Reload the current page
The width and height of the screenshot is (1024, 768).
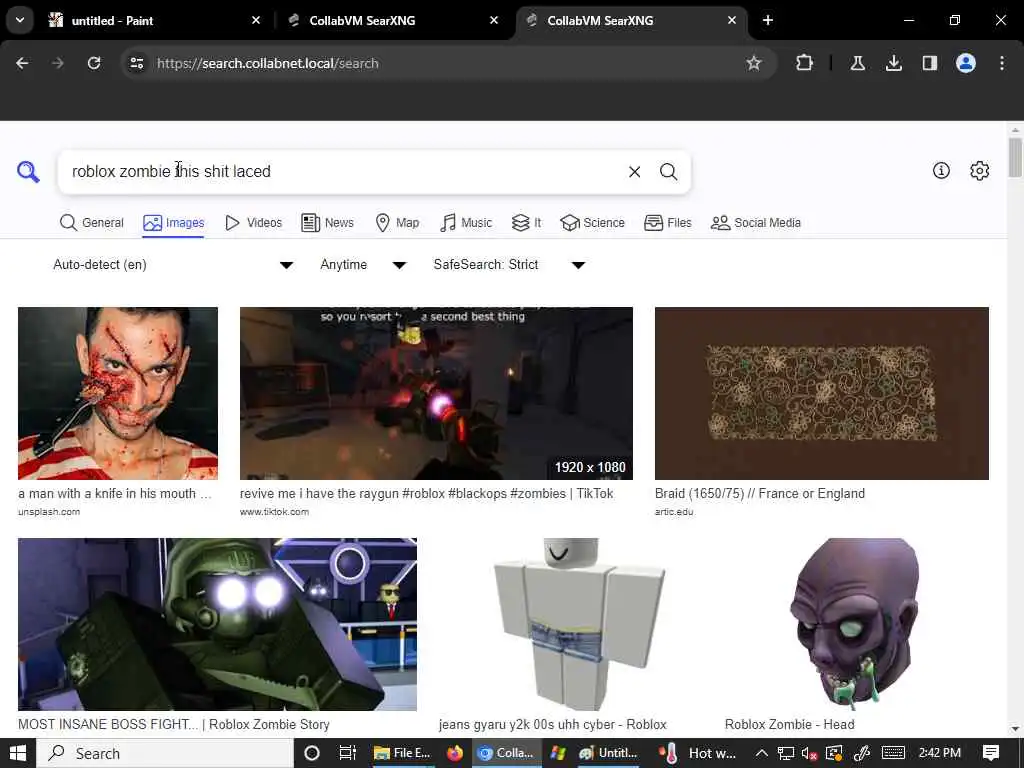pos(94,63)
